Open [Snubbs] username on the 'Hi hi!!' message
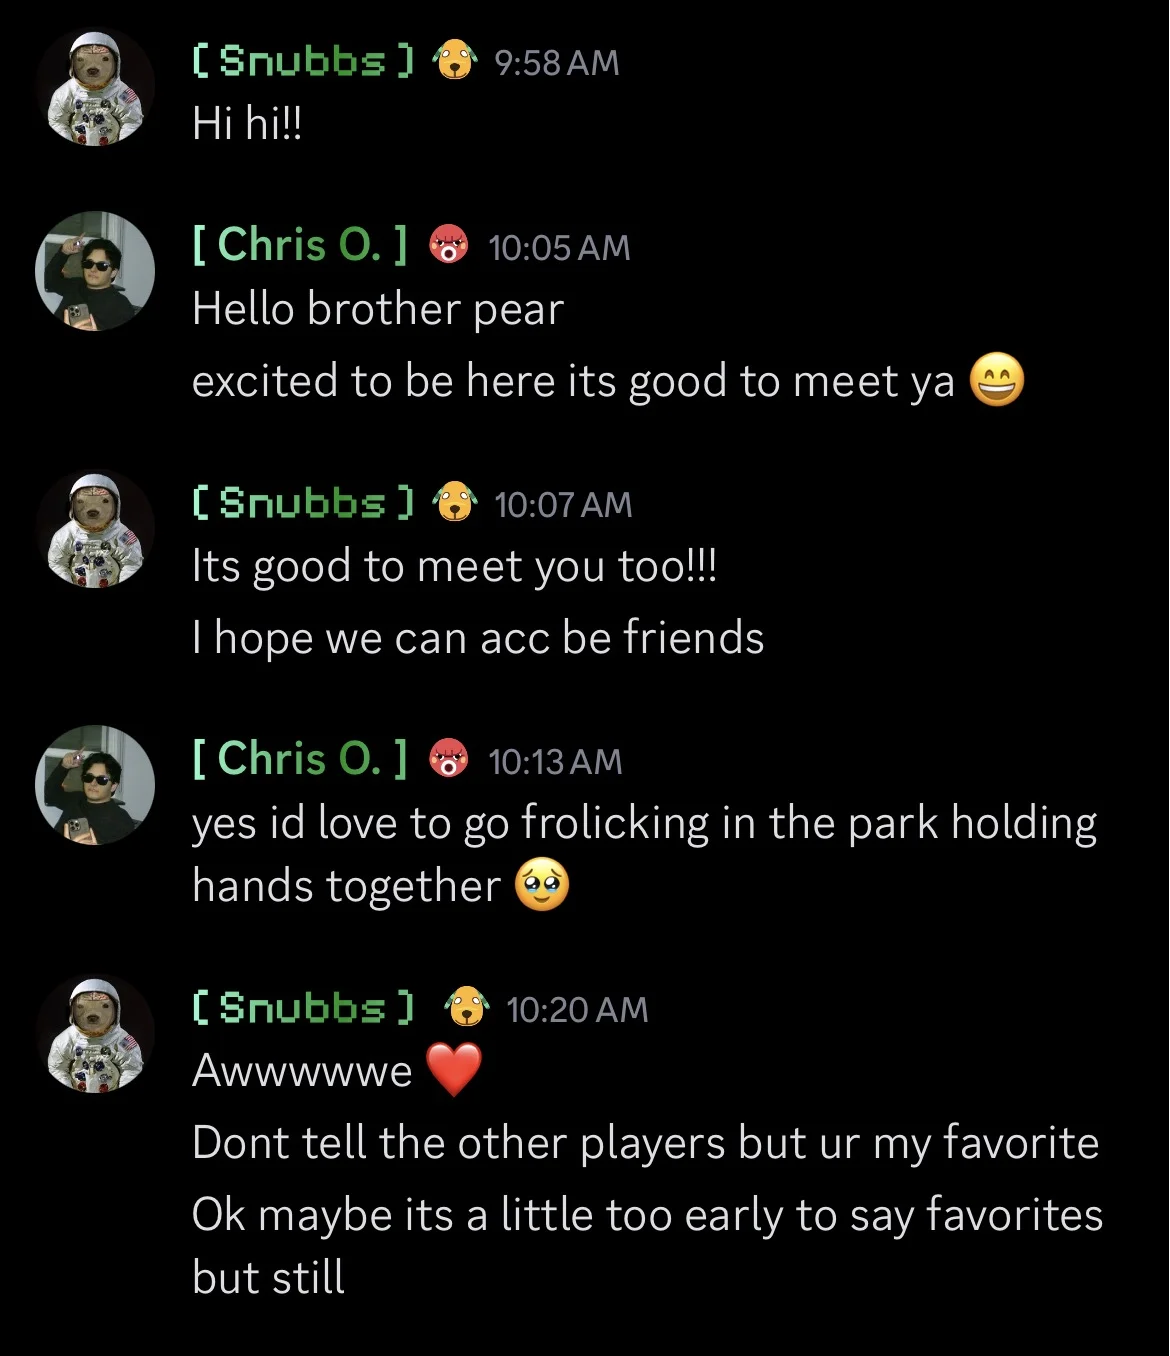 coord(303,60)
